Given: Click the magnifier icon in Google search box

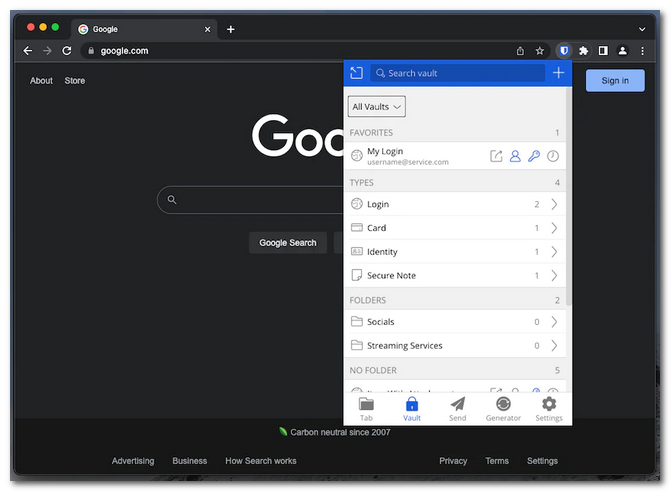Looking at the screenshot, I should pyautogui.click(x=172, y=199).
